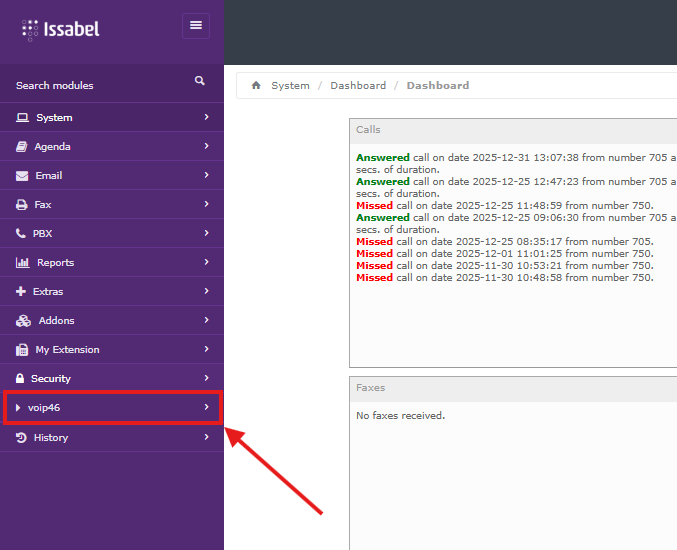677x550 pixels.
Task: Expand Addons menu chevron
Action: pos(206,320)
